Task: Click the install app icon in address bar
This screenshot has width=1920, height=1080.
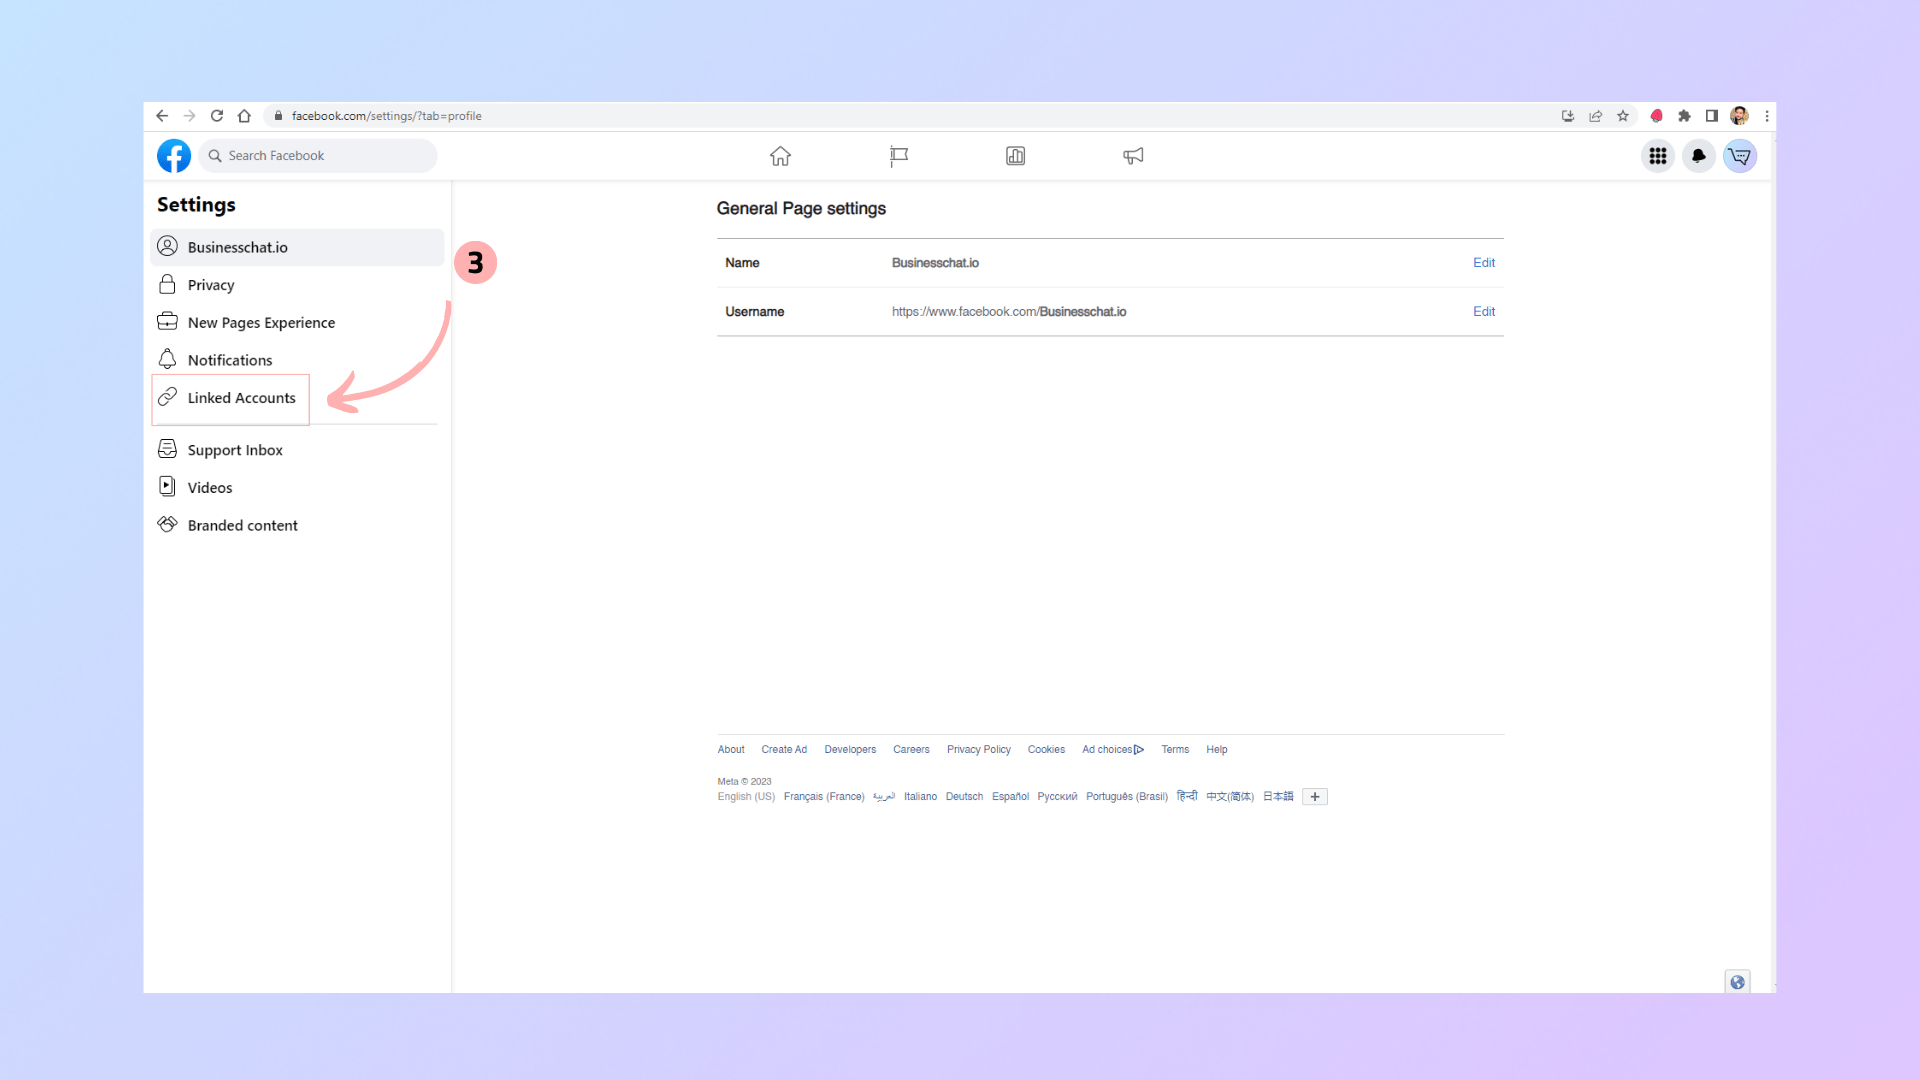Action: click(x=1568, y=116)
